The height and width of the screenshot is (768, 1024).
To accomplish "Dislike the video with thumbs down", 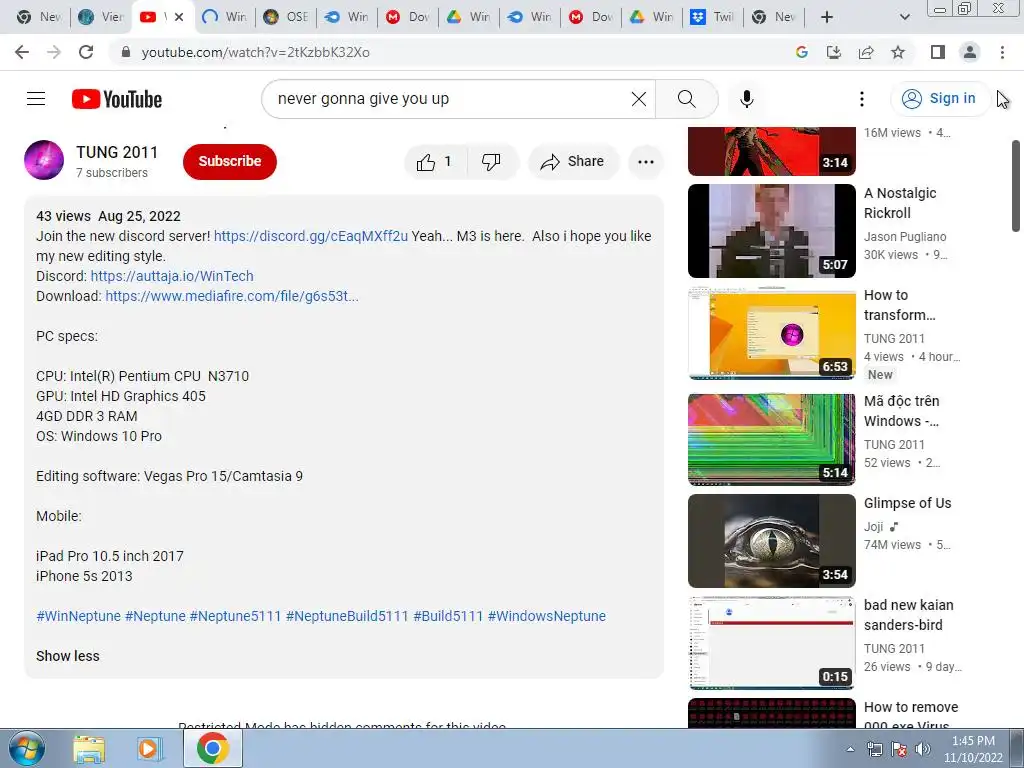I will (x=492, y=162).
